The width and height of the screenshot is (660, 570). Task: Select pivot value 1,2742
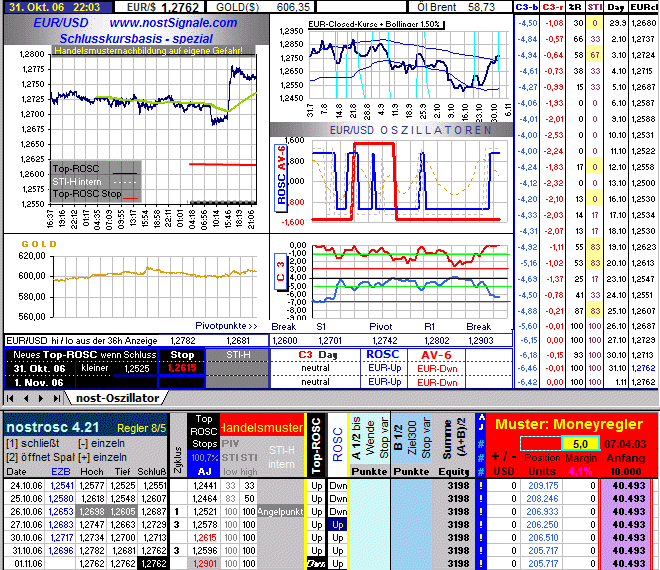pos(385,341)
